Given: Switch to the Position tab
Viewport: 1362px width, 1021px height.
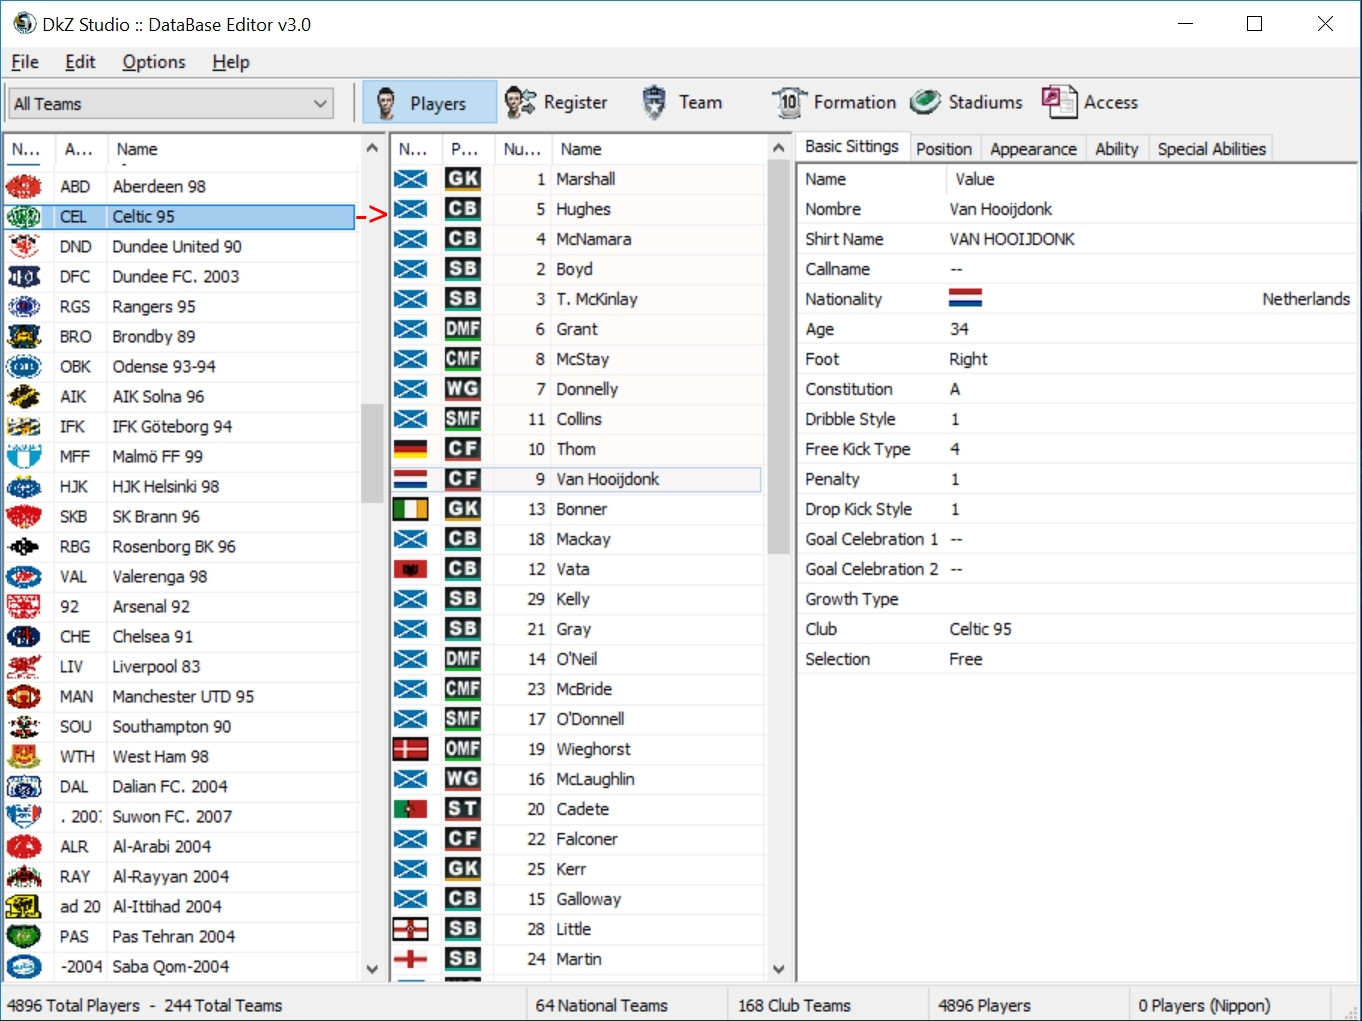Looking at the screenshot, I should [x=944, y=149].
